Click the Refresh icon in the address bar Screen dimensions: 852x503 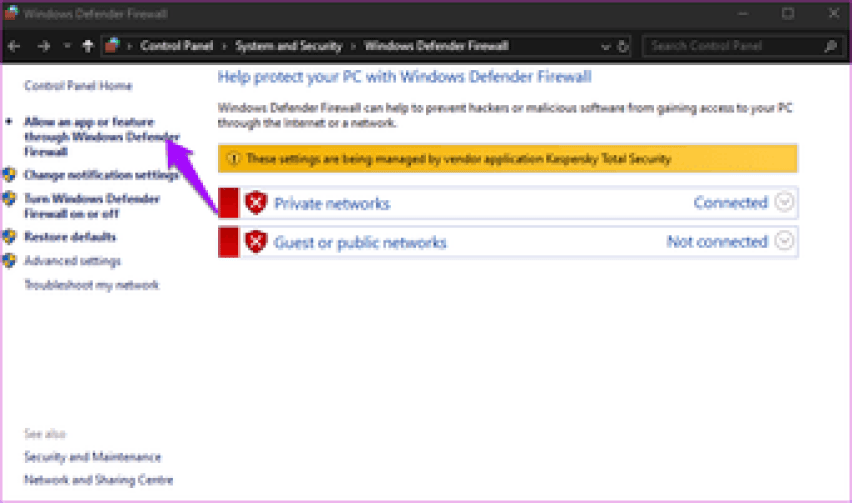(x=624, y=46)
